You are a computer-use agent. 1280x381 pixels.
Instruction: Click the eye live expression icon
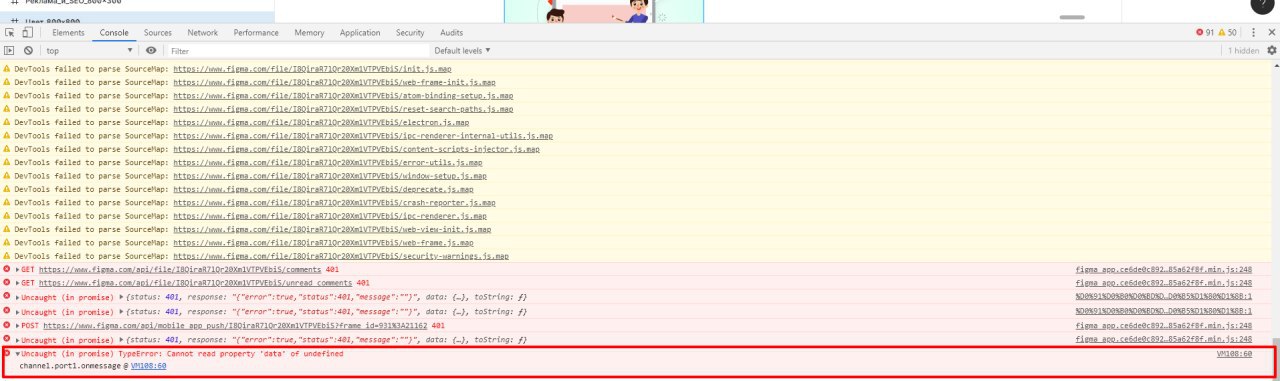[x=151, y=50]
